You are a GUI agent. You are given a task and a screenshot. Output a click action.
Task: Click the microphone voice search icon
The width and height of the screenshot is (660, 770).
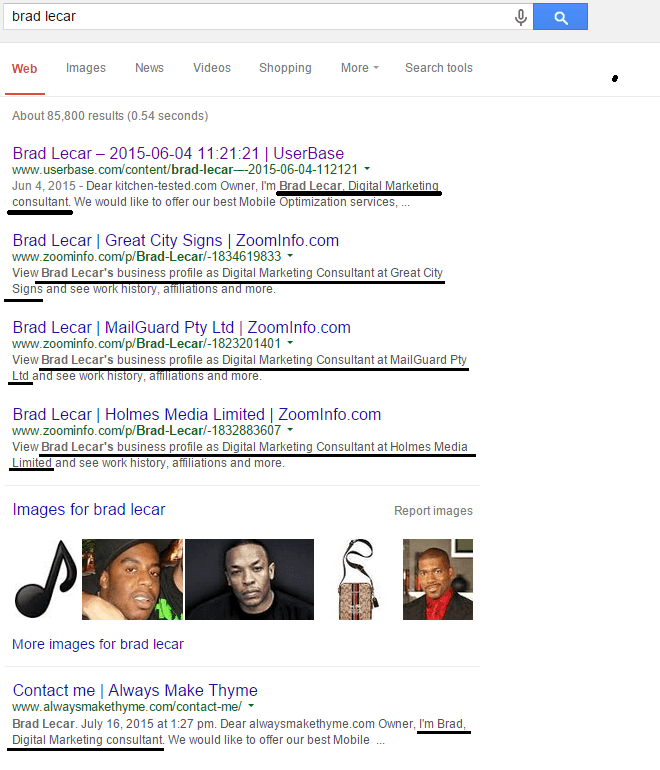[521, 17]
